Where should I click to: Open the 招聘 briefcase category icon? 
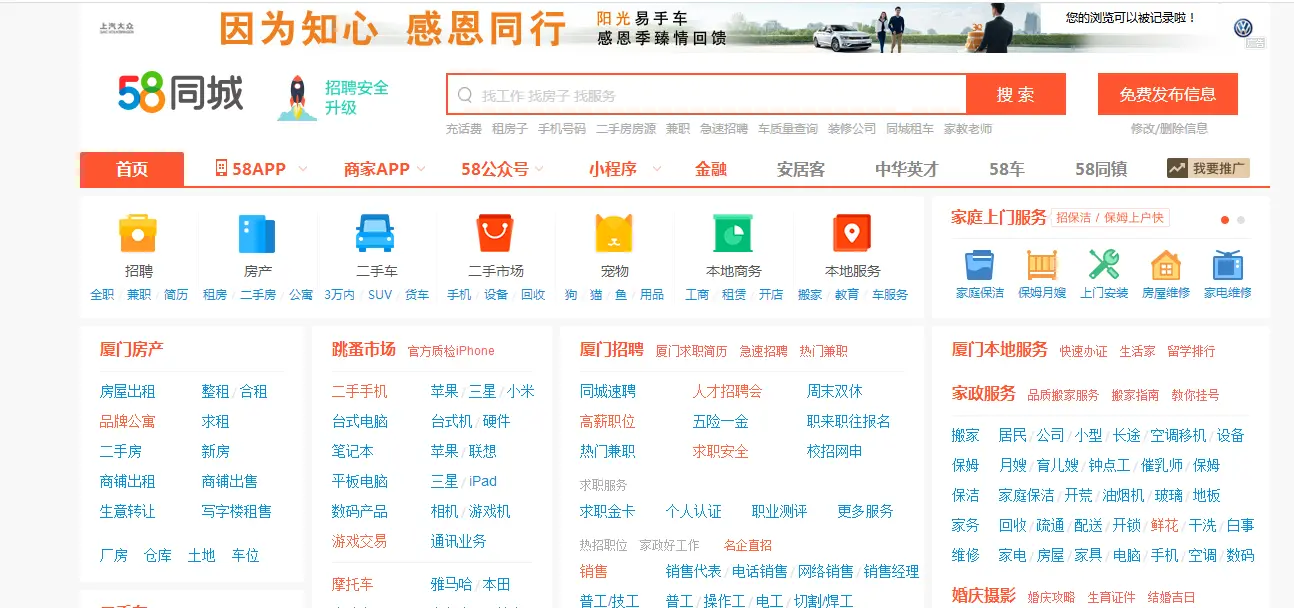pyautogui.click(x=138, y=233)
